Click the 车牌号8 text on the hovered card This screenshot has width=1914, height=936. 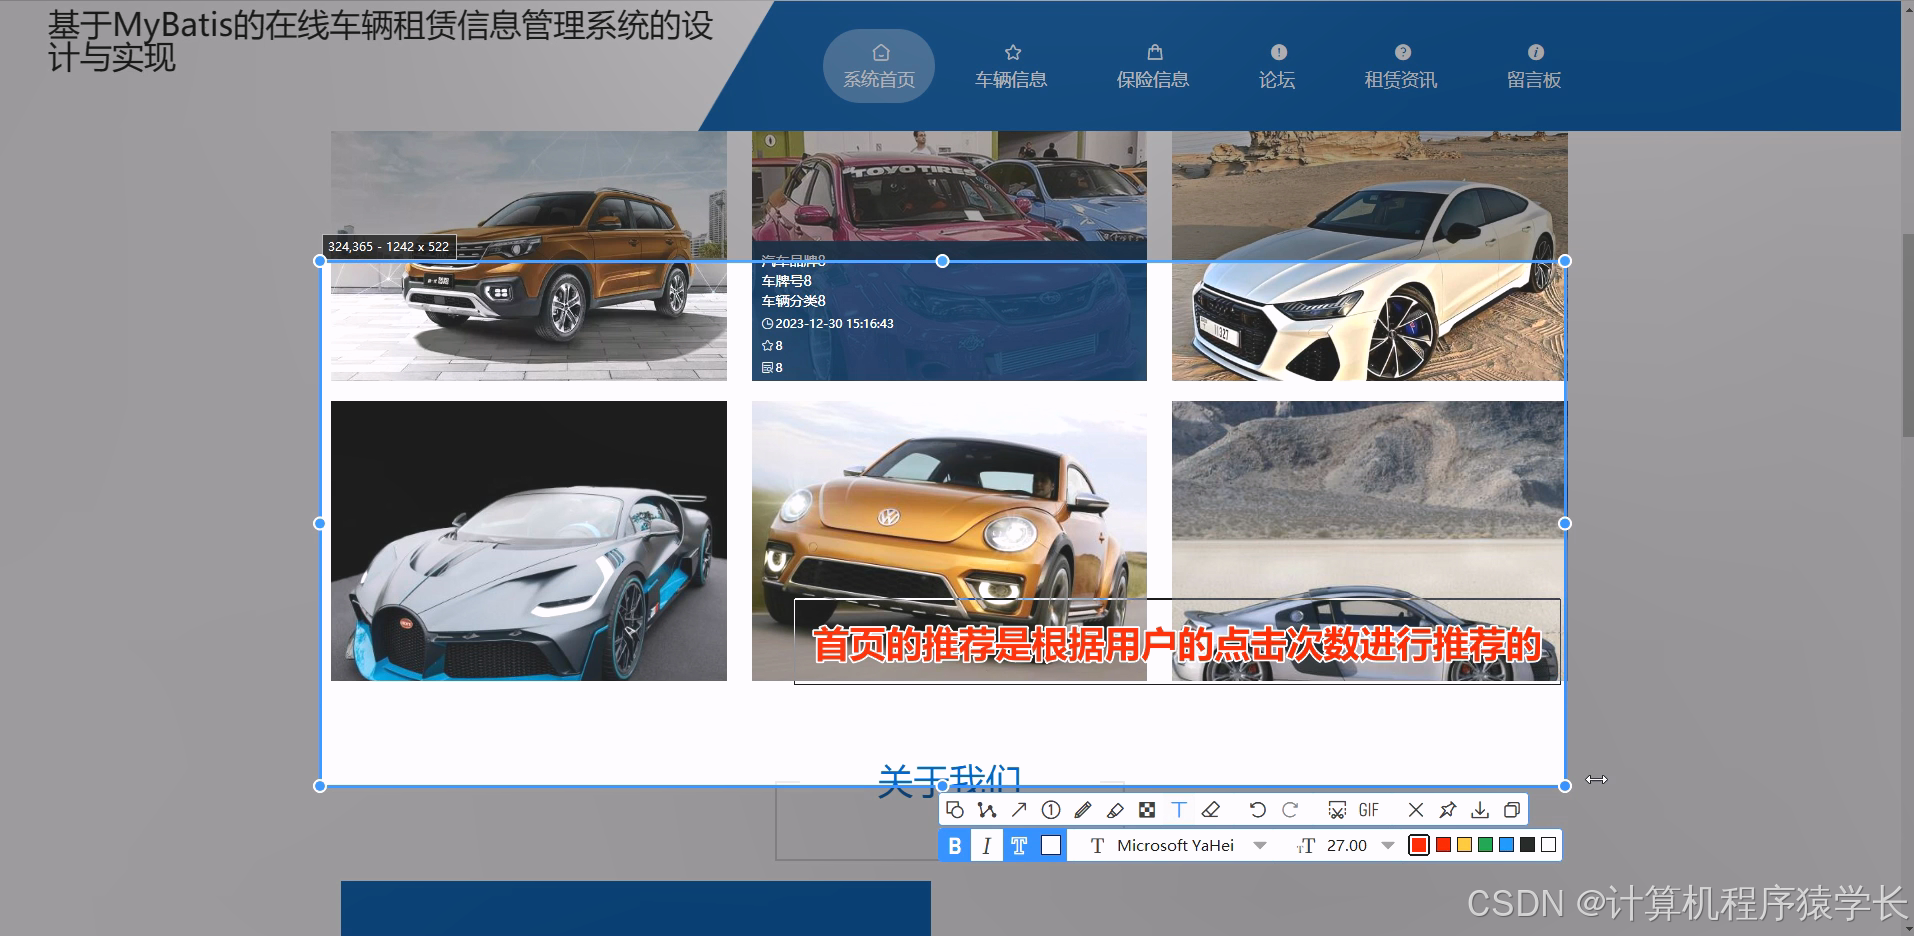[x=787, y=281]
